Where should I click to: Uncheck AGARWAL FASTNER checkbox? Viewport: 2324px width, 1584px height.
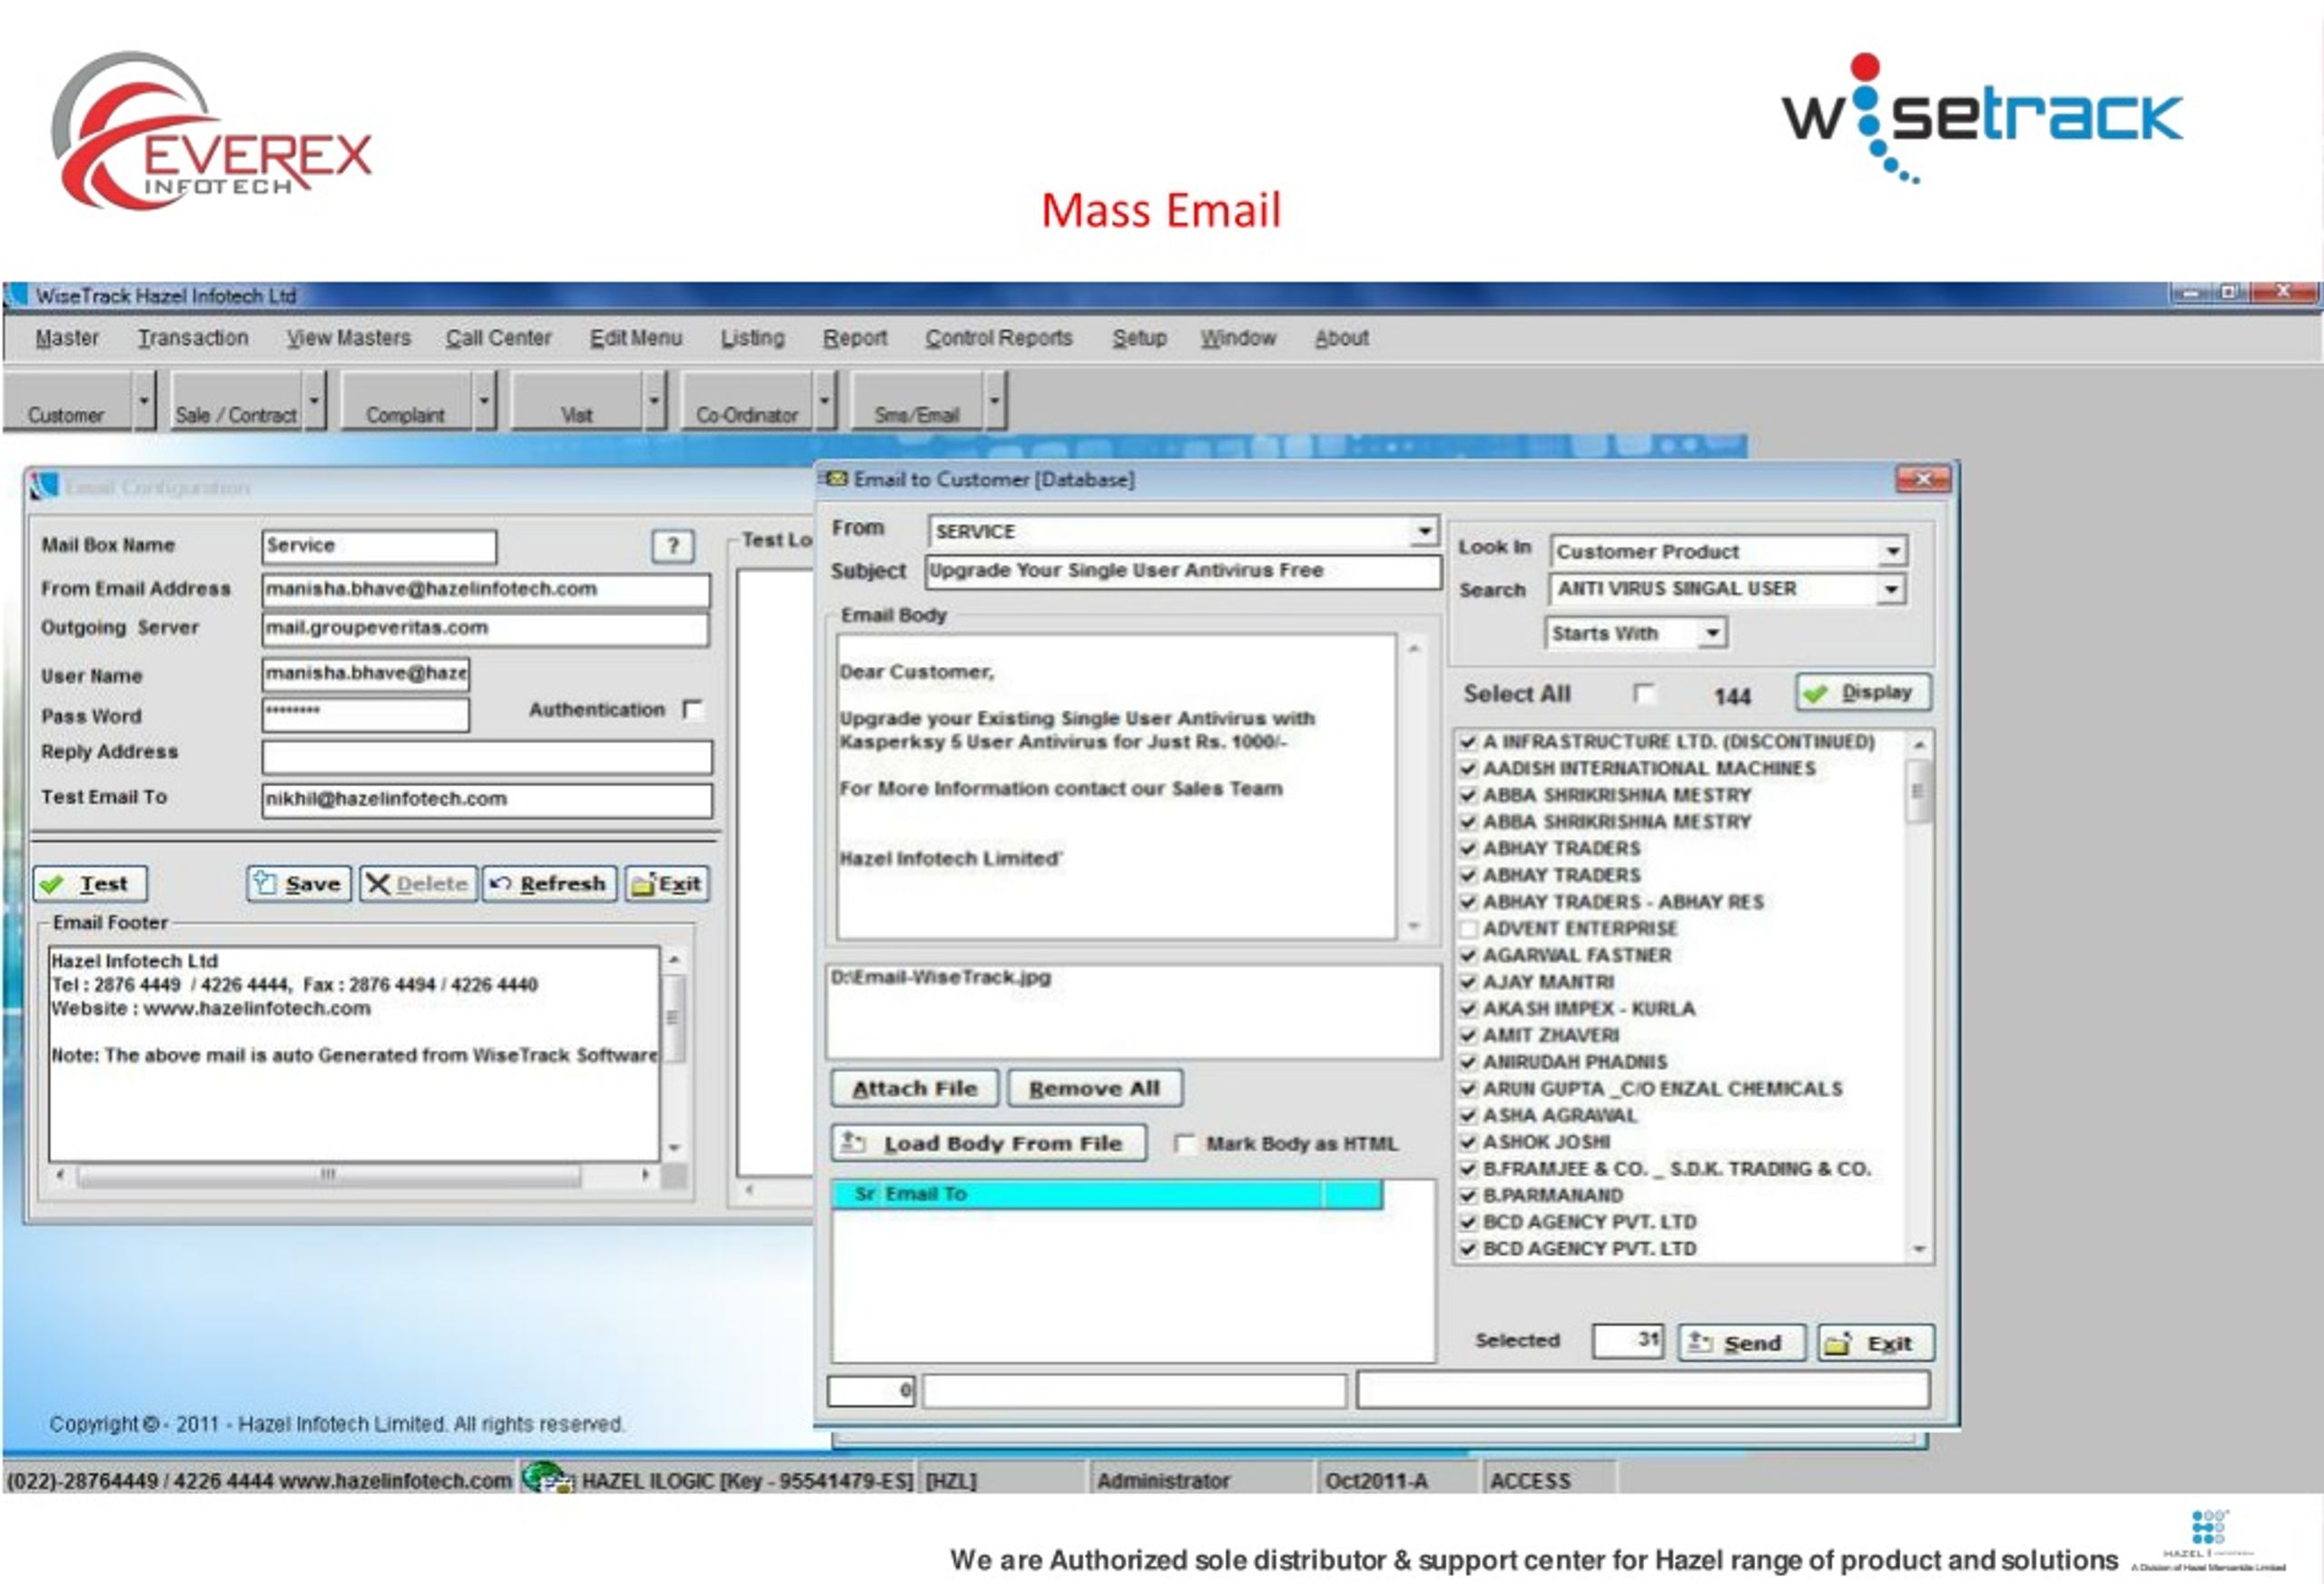(x=1468, y=956)
